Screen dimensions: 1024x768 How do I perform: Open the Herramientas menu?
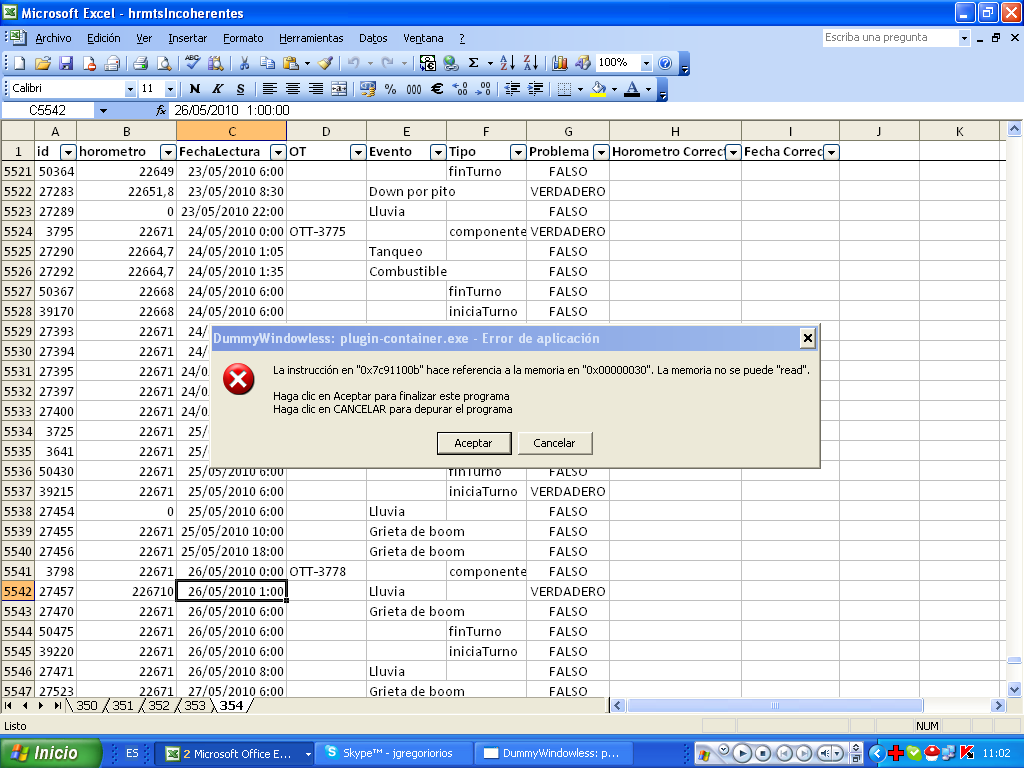pyautogui.click(x=311, y=39)
